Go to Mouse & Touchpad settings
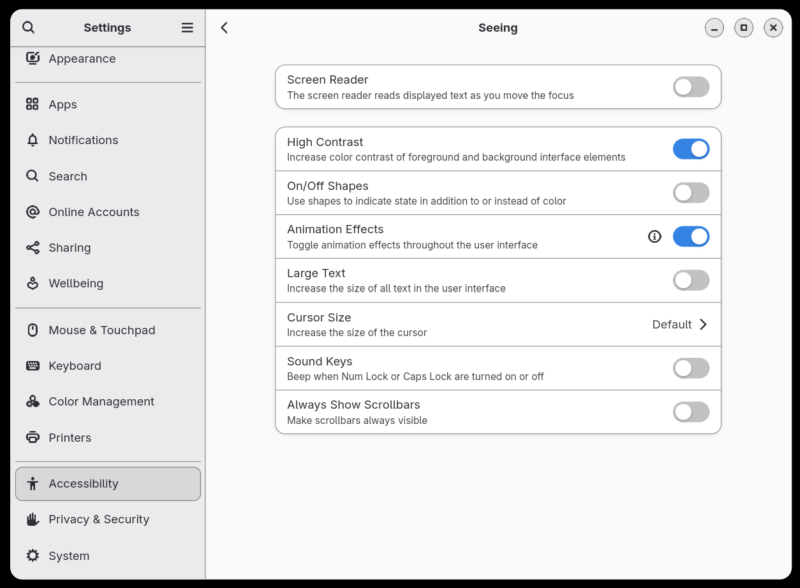800x588 pixels. [x=101, y=330]
